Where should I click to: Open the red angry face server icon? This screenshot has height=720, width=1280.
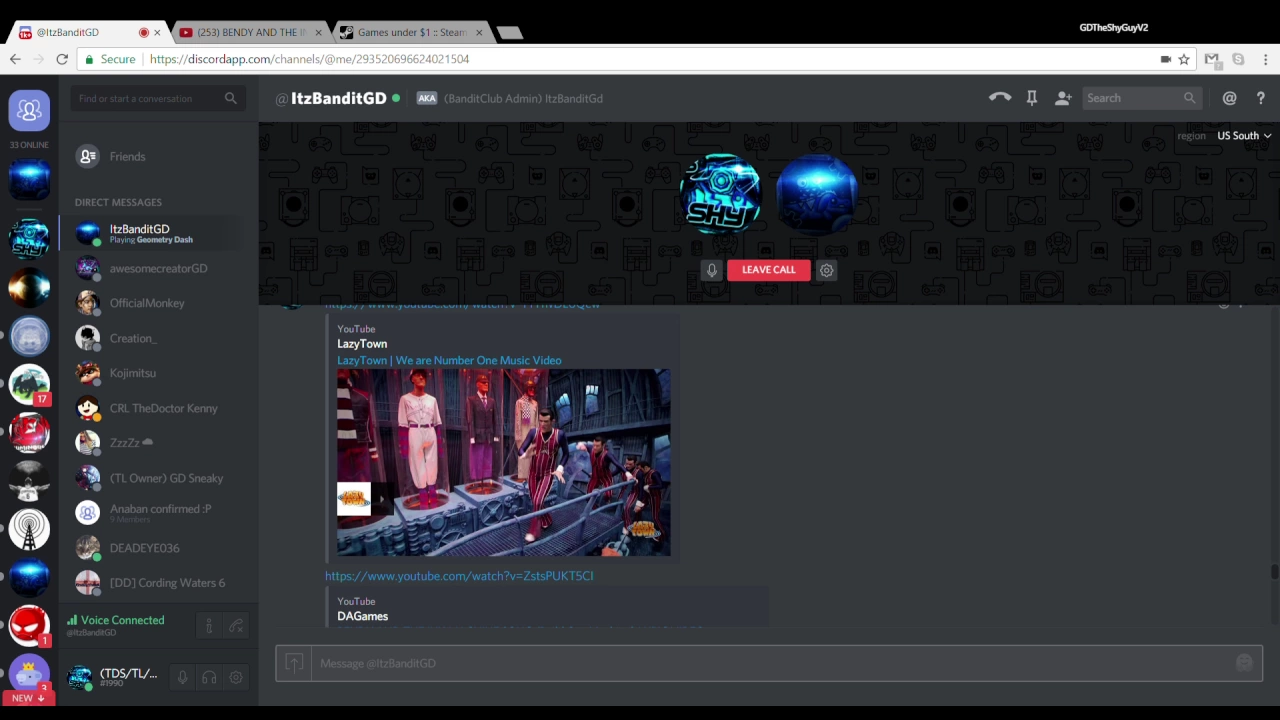pyautogui.click(x=29, y=626)
